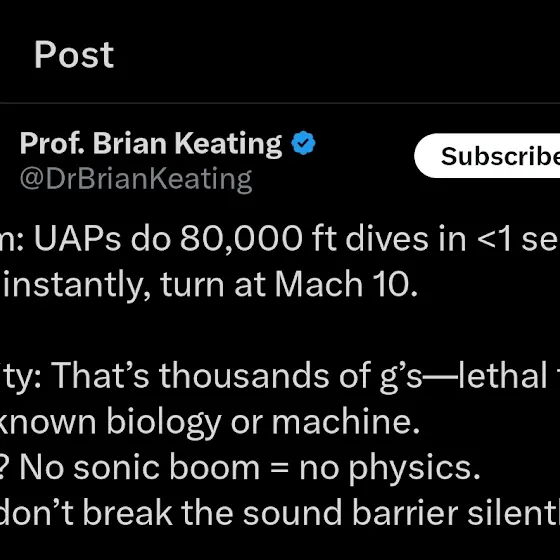The image size is (560, 560).
Task: Click the equals sign in the sonic boom line
Action: click(279, 469)
